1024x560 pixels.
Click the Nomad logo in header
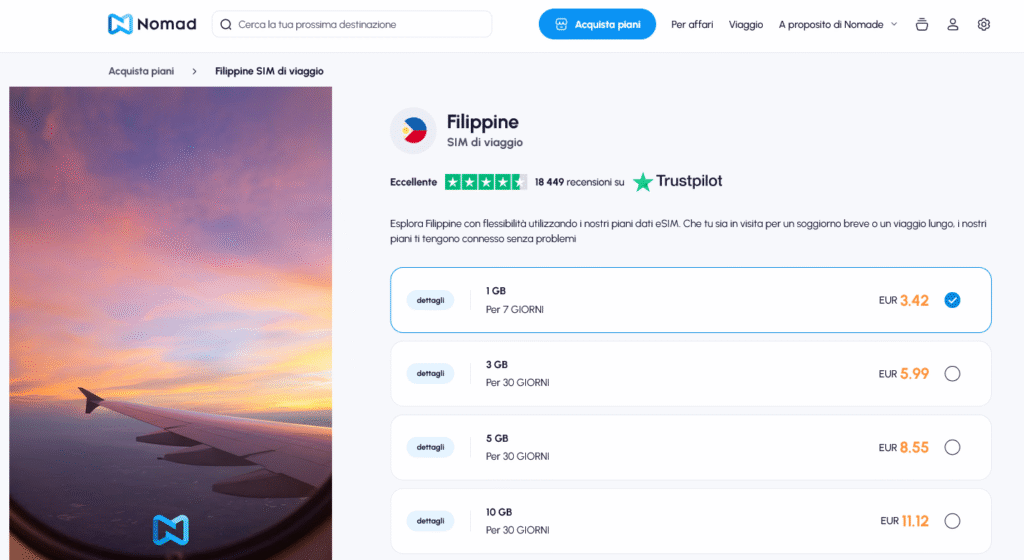[x=152, y=24]
